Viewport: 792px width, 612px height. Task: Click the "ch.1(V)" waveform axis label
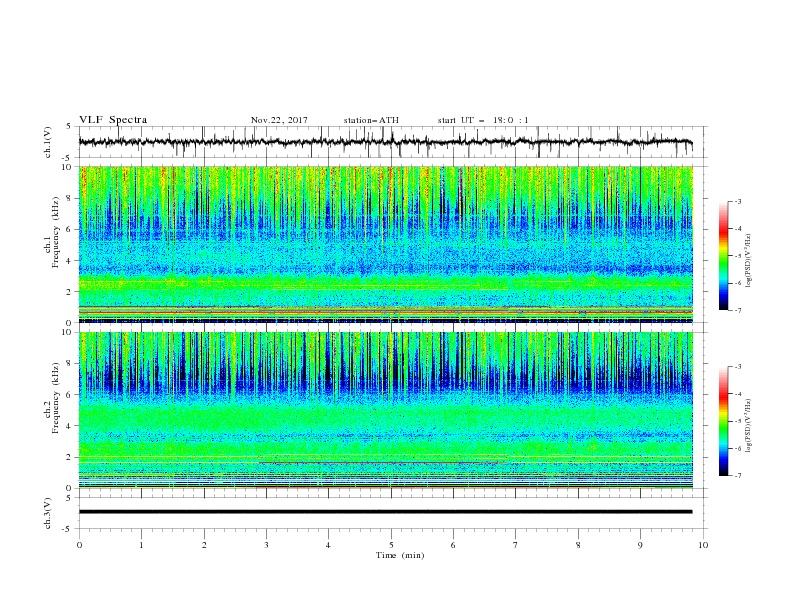tap(48, 142)
